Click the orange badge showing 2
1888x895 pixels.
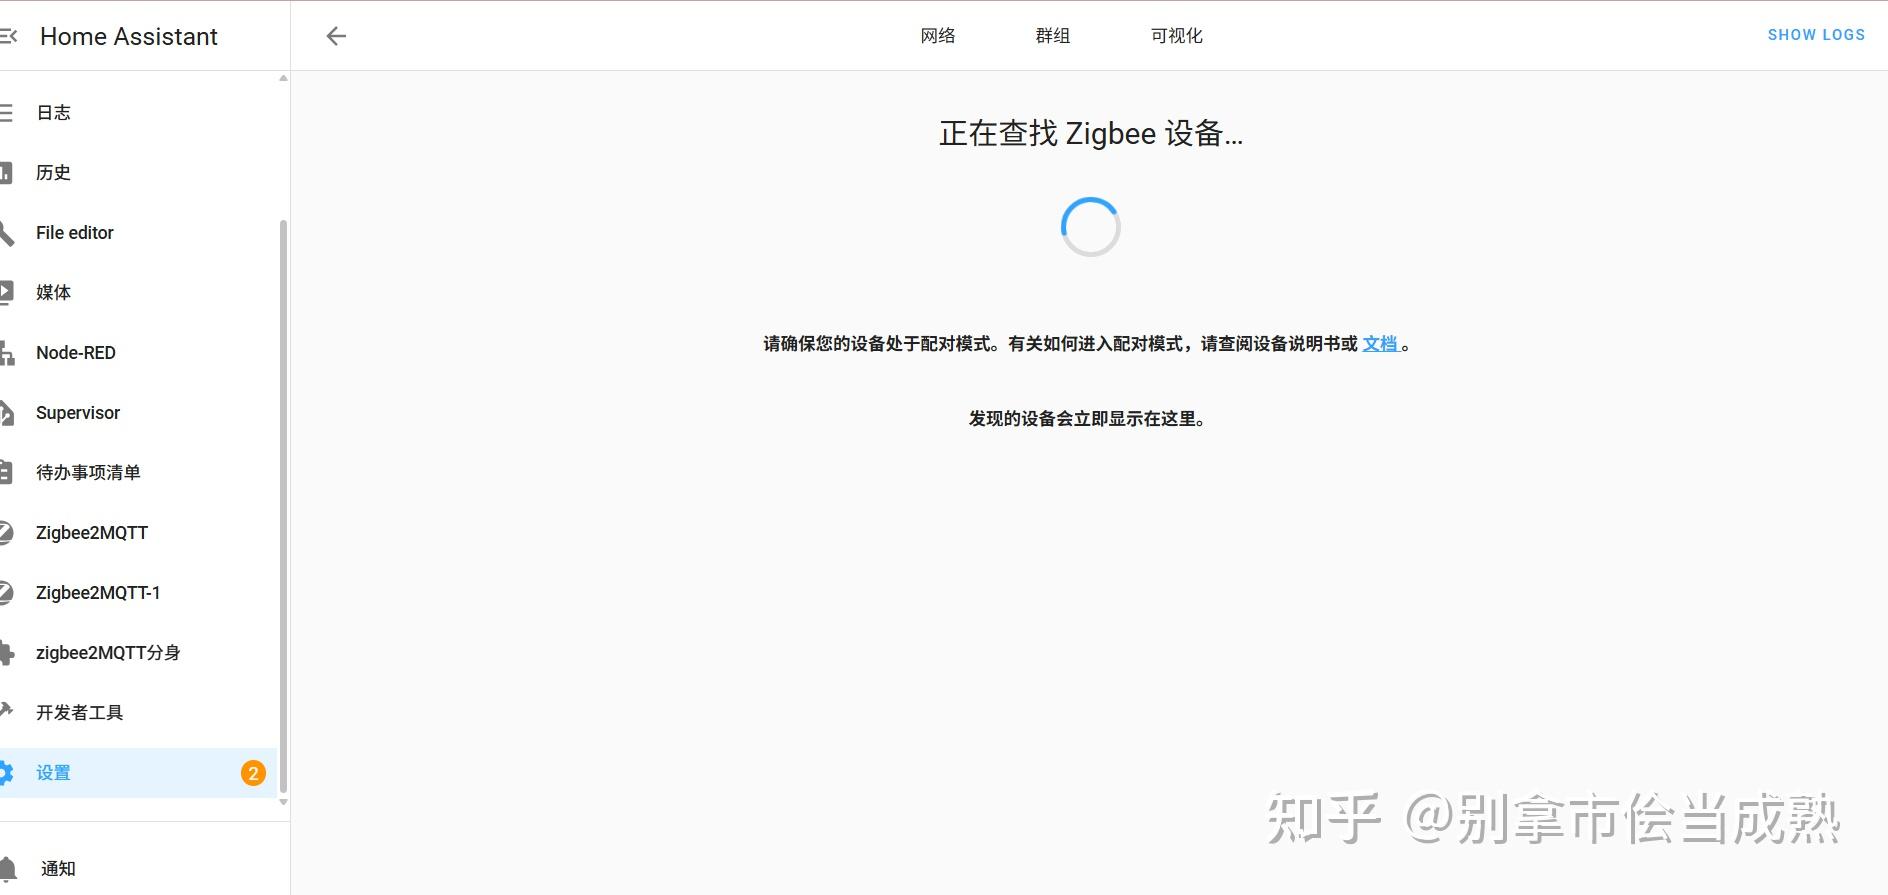pyautogui.click(x=253, y=773)
